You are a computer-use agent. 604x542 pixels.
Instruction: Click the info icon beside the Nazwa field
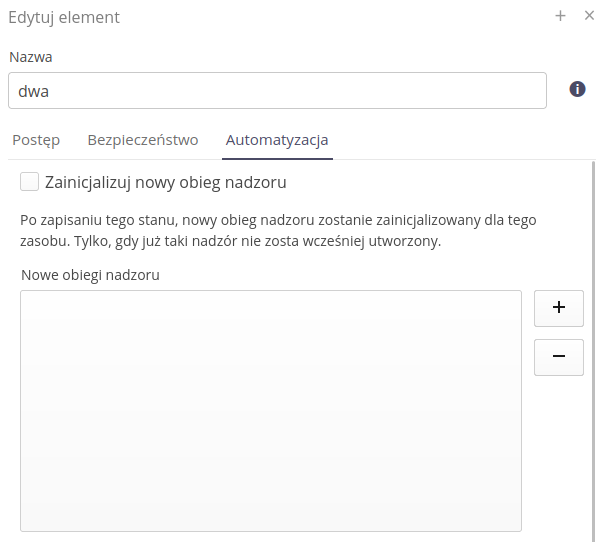(x=577, y=89)
